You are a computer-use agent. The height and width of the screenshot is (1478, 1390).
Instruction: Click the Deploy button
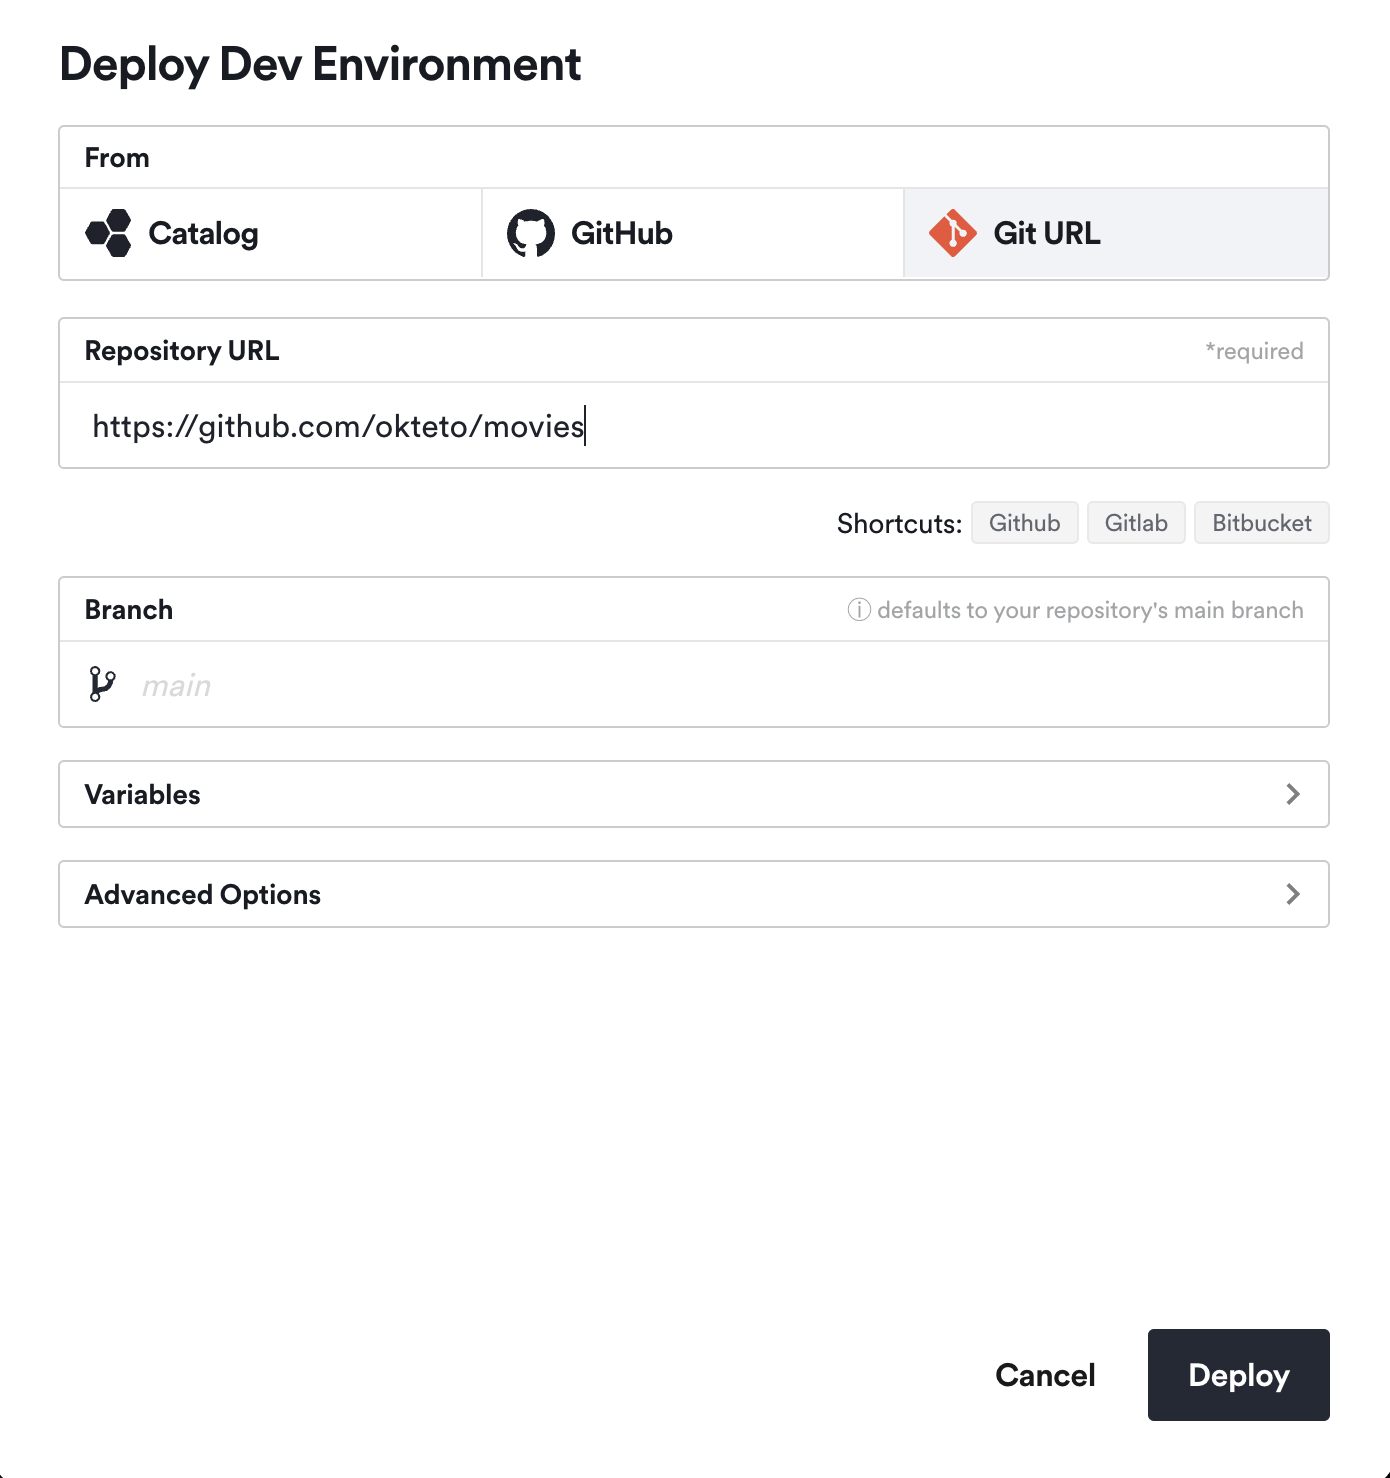[1238, 1375]
